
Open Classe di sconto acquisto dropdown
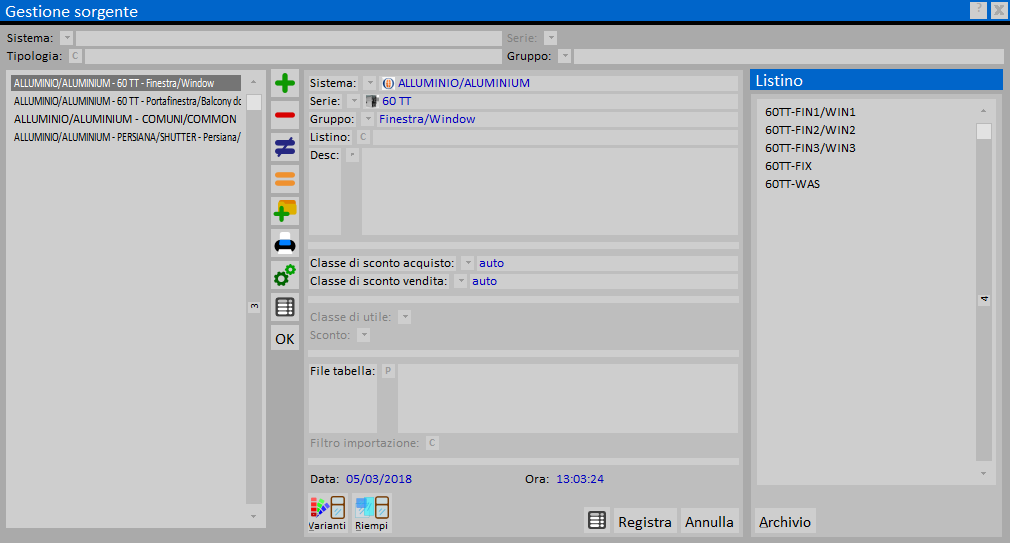click(x=468, y=263)
